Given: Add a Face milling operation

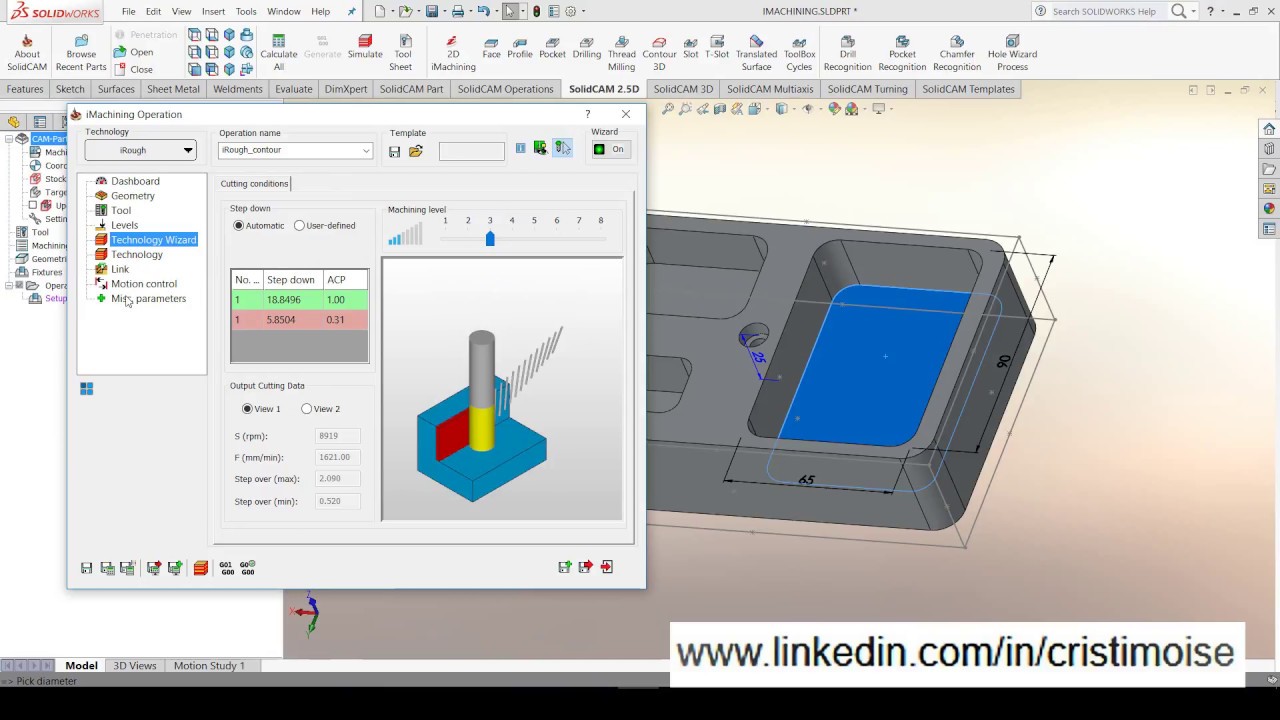Looking at the screenshot, I should 491,48.
